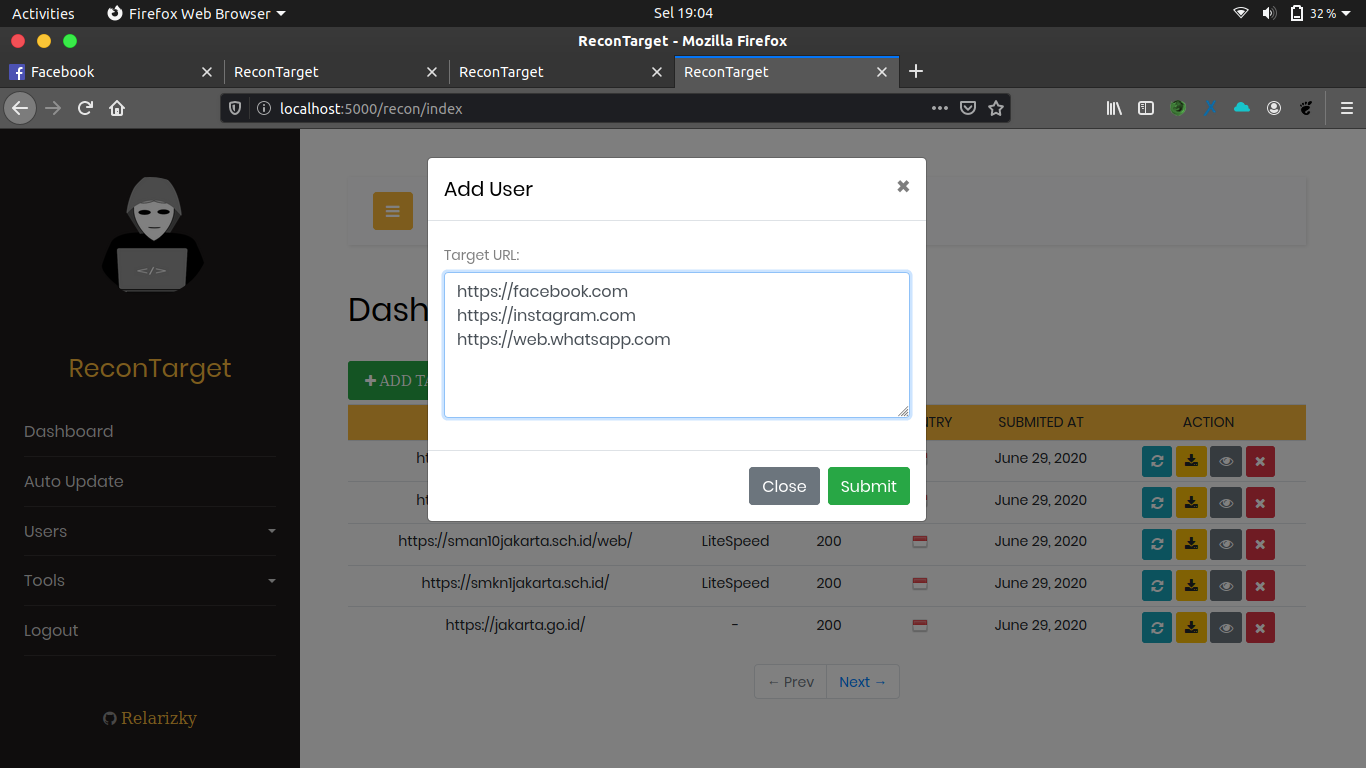Click the green hexagon extension icon
This screenshot has width=1366, height=768.
(1178, 108)
